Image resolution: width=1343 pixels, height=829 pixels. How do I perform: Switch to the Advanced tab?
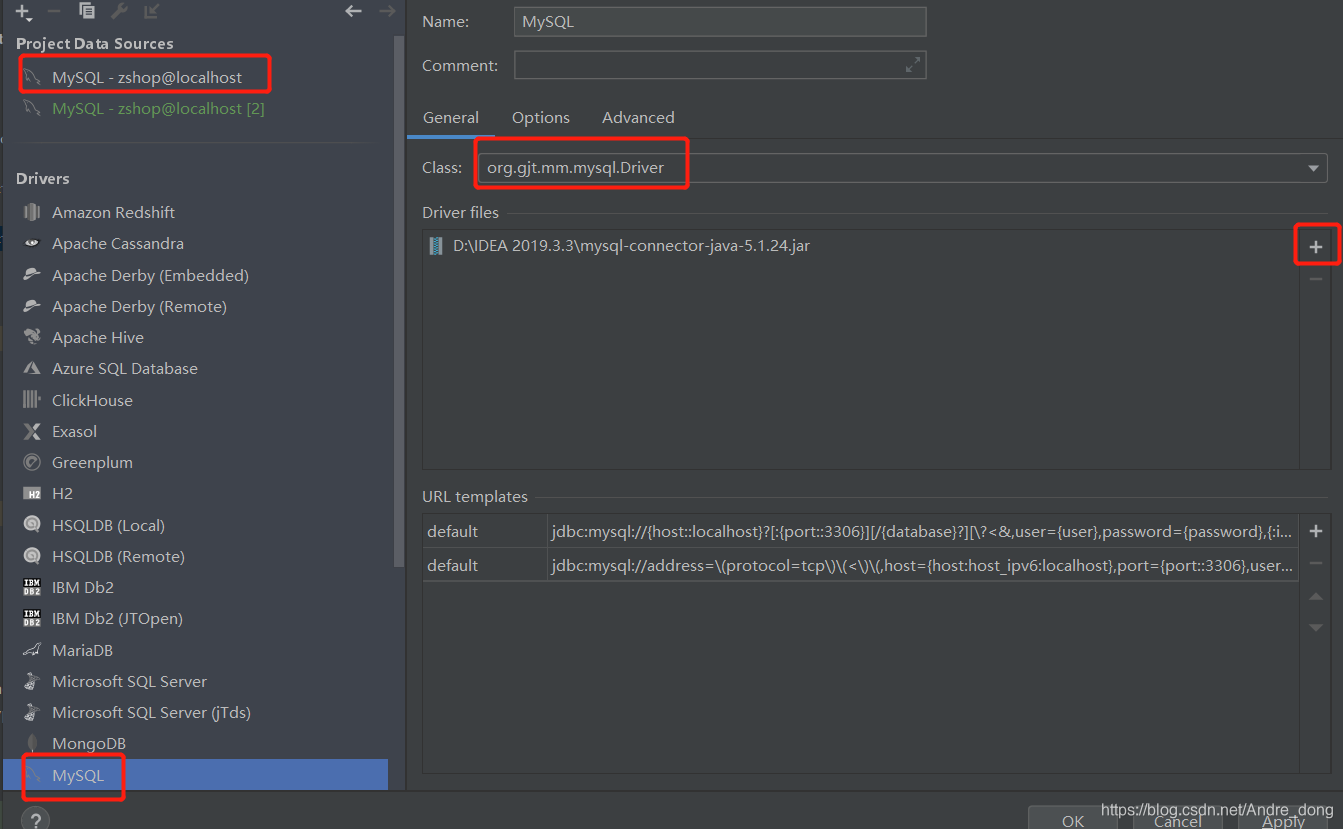tap(638, 118)
